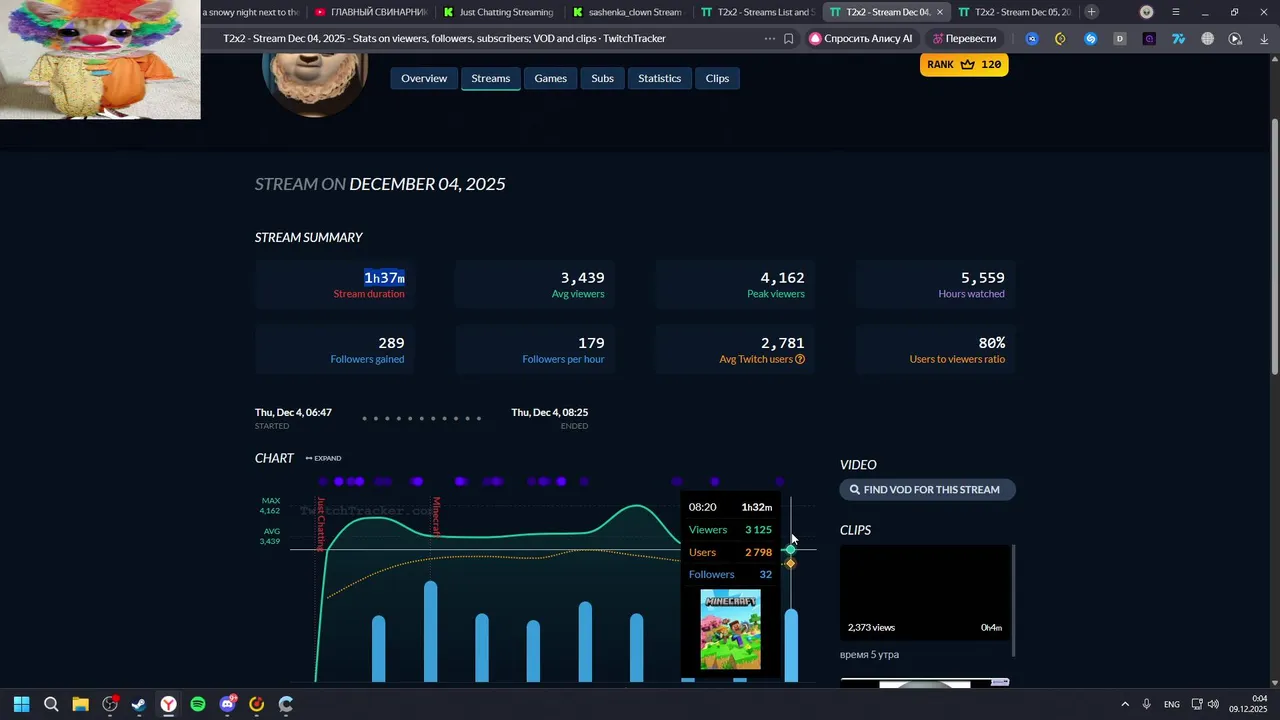Open the Overview tab
1280x720 pixels.
point(424,78)
